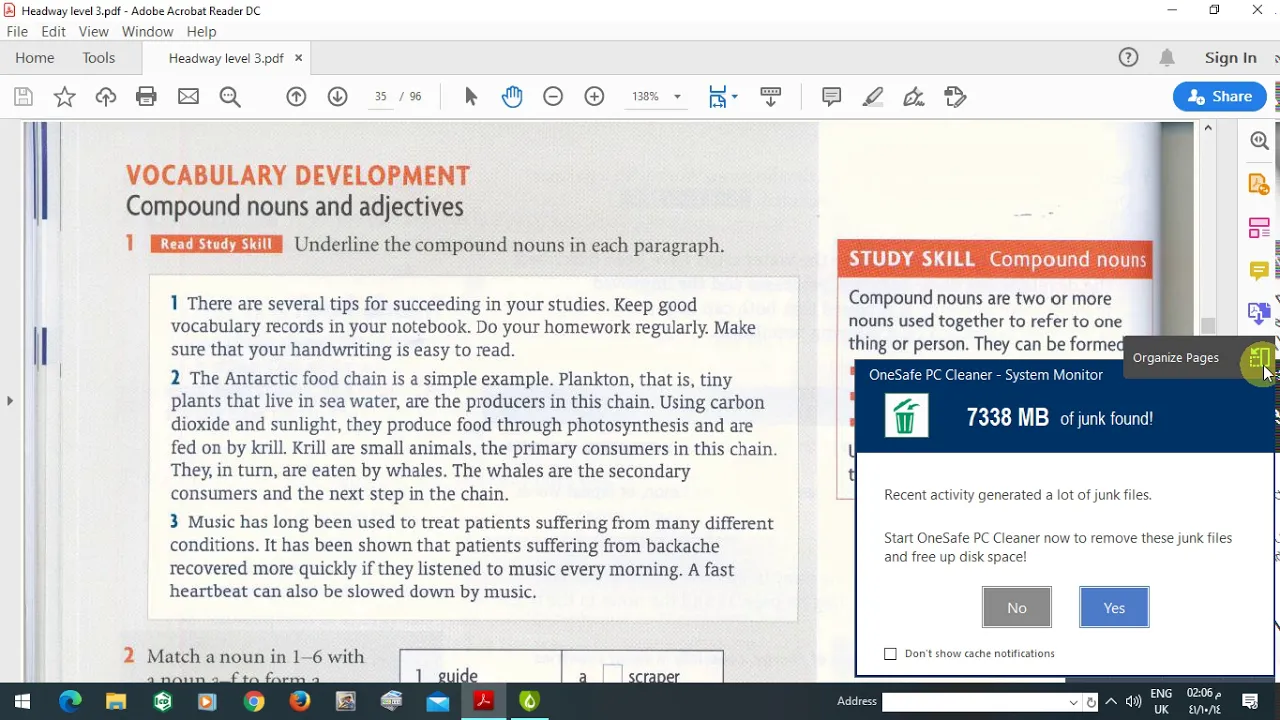Click the taskbar Address input field
Viewport: 1280px width, 720px height.
(975, 702)
